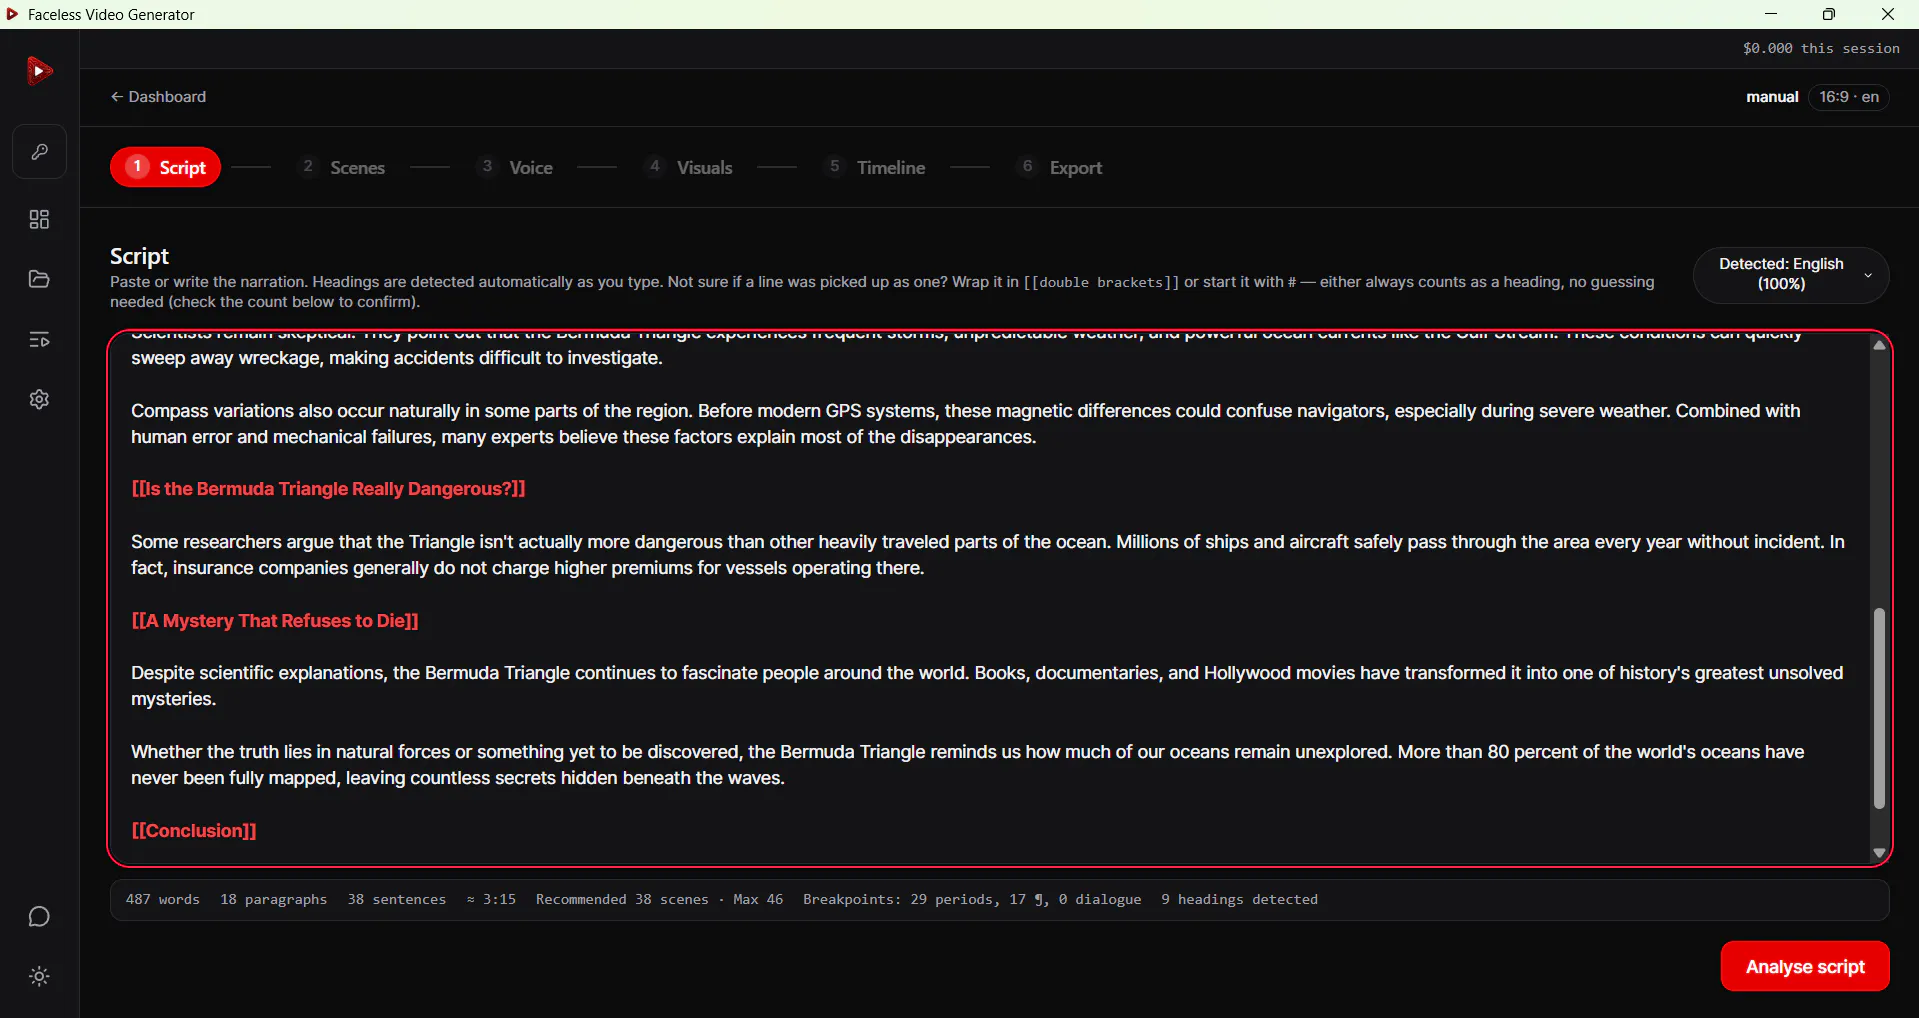The image size is (1919, 1018).
Task: Go to the Voice step
Action: (516, 167)
